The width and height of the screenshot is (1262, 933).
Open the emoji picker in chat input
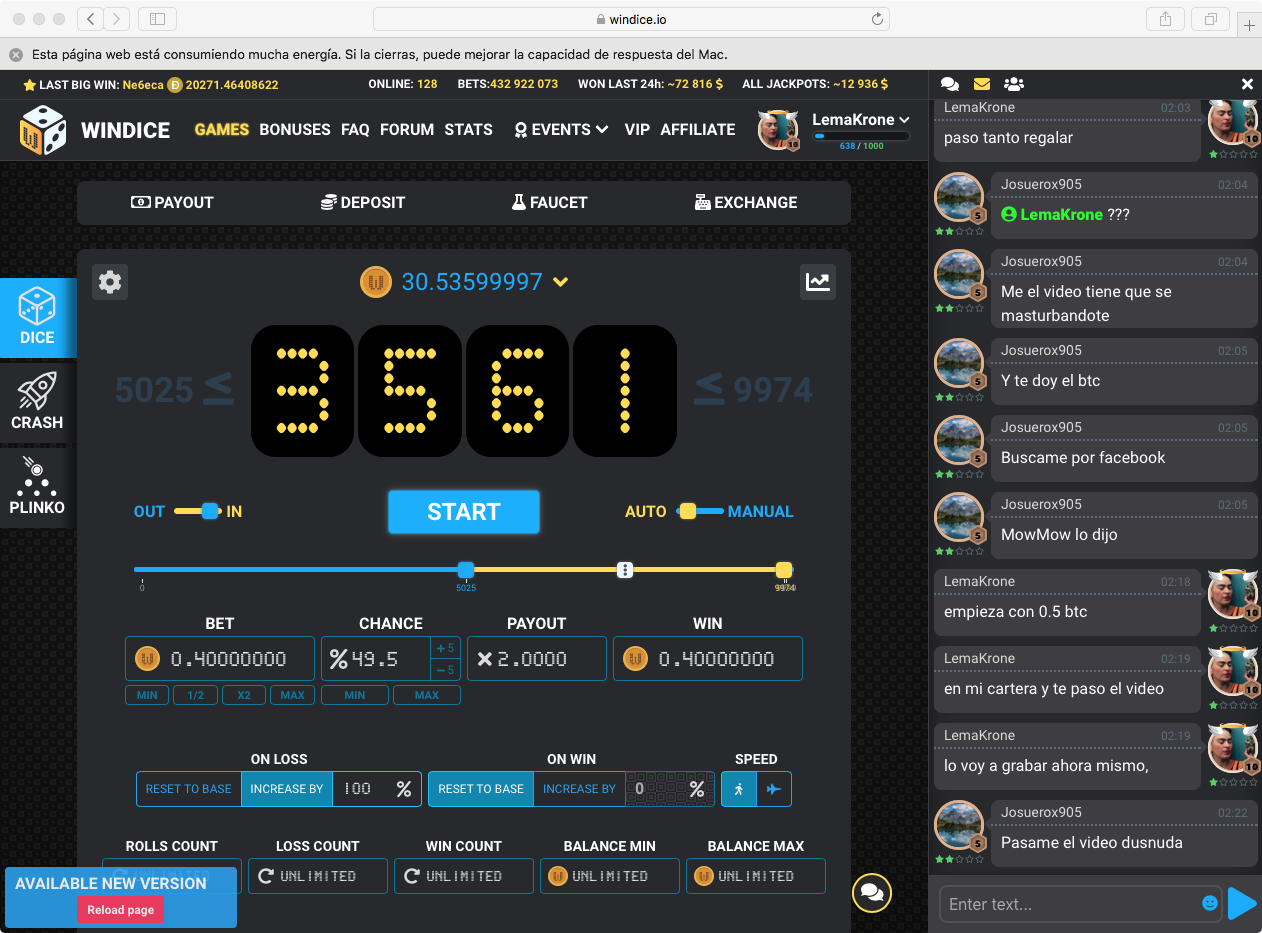(x=1210, y=903)
